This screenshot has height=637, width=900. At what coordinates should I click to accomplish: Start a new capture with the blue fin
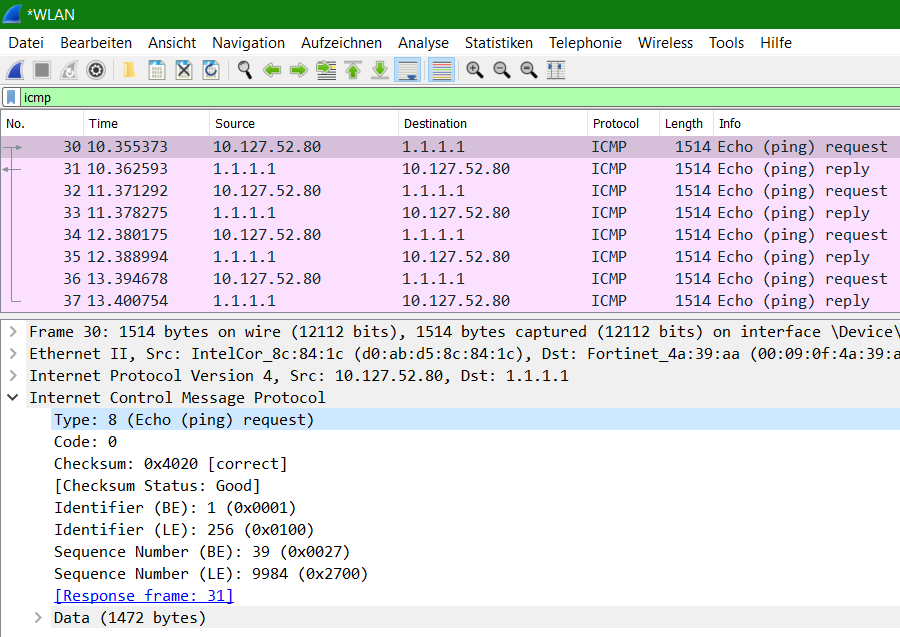click(x=17, y=70)
